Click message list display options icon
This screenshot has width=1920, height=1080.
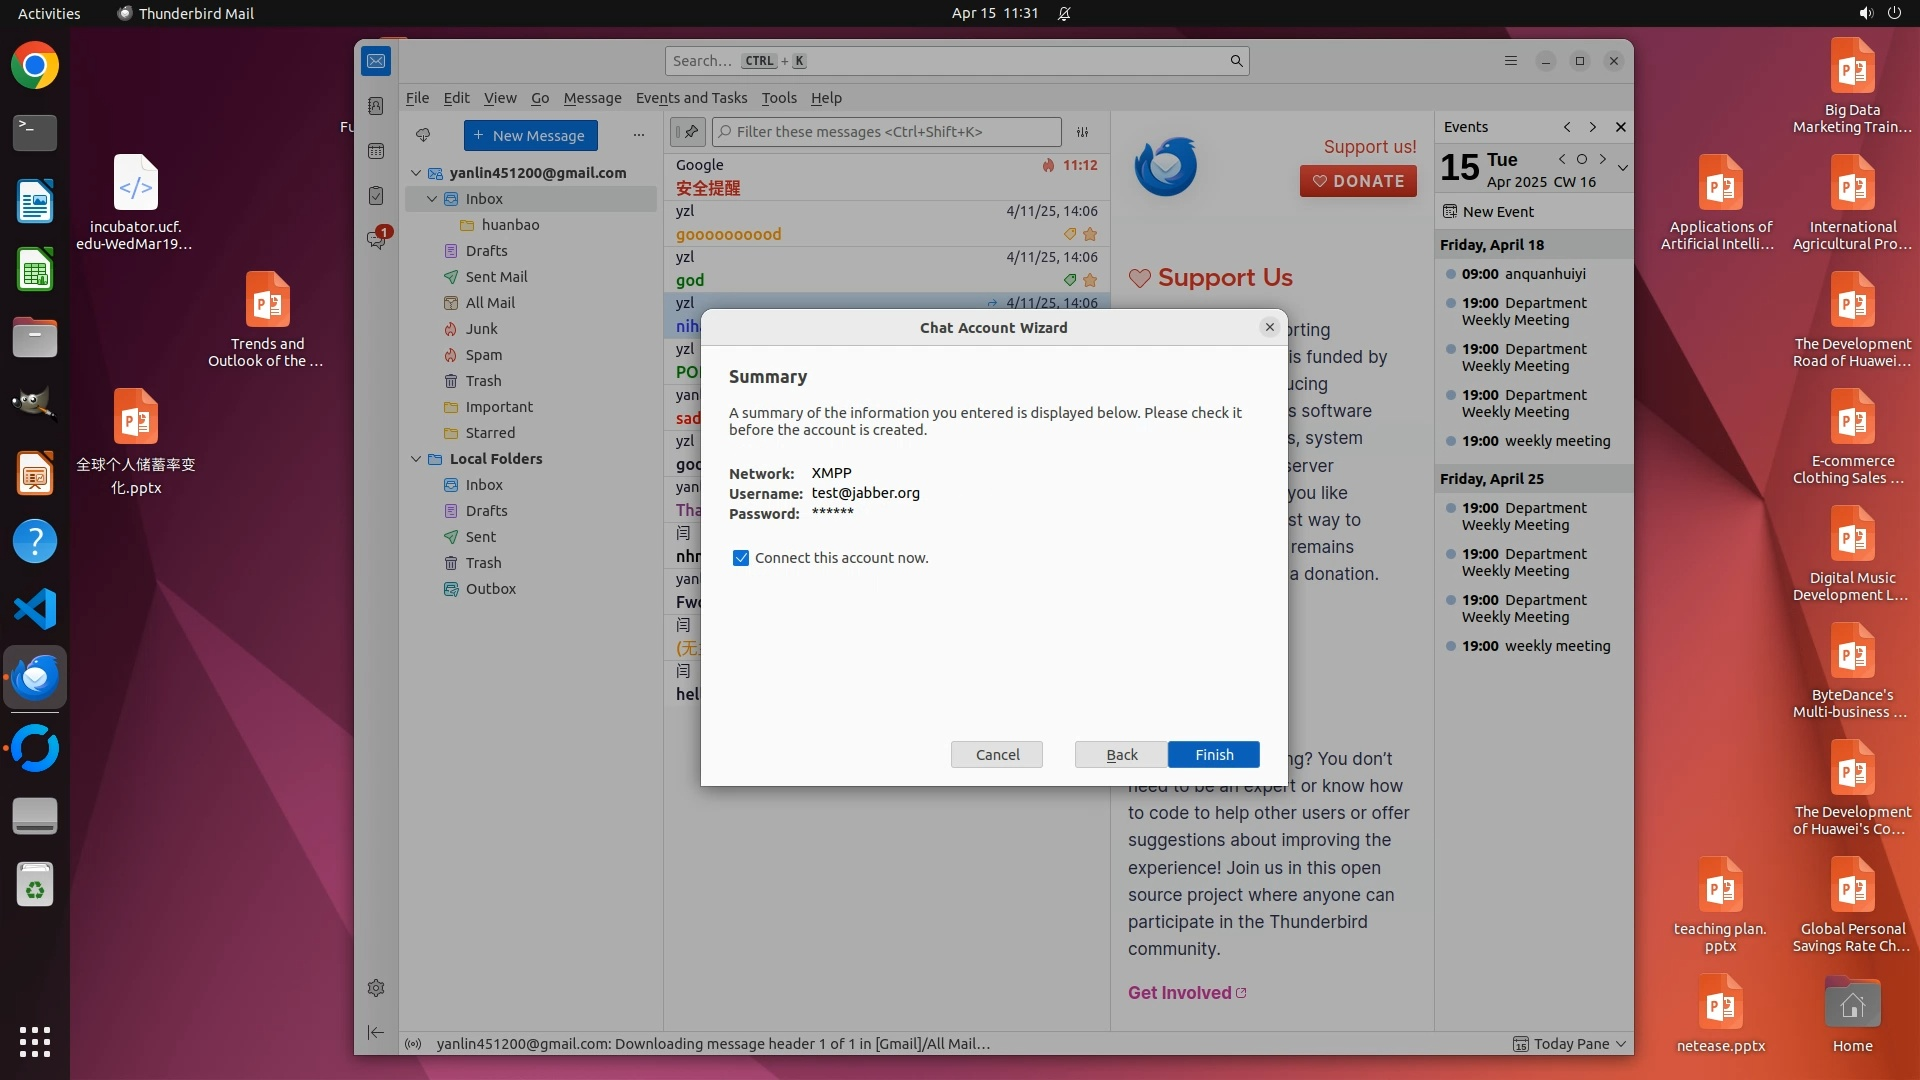1082,132
